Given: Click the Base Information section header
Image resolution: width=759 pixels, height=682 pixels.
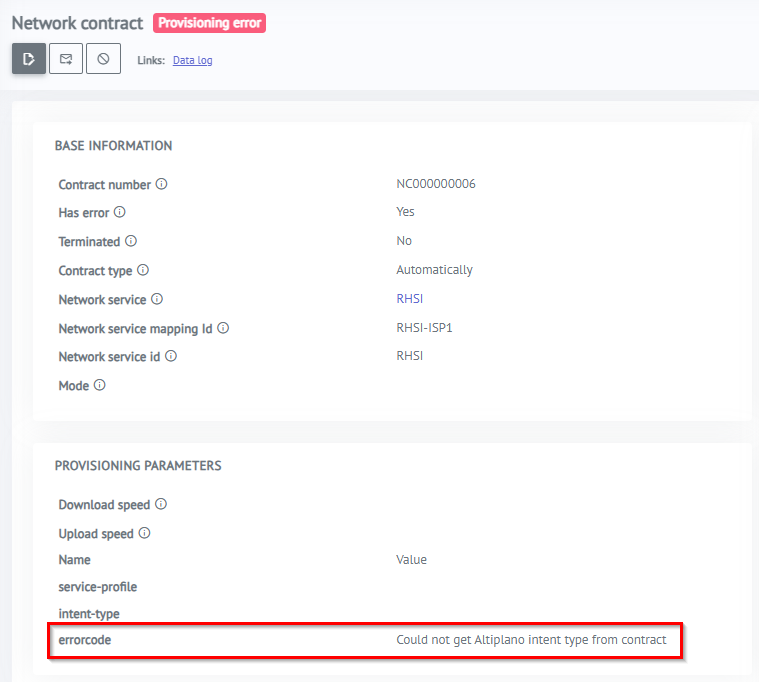Looking at the screenshot, I should click(113, 146).
